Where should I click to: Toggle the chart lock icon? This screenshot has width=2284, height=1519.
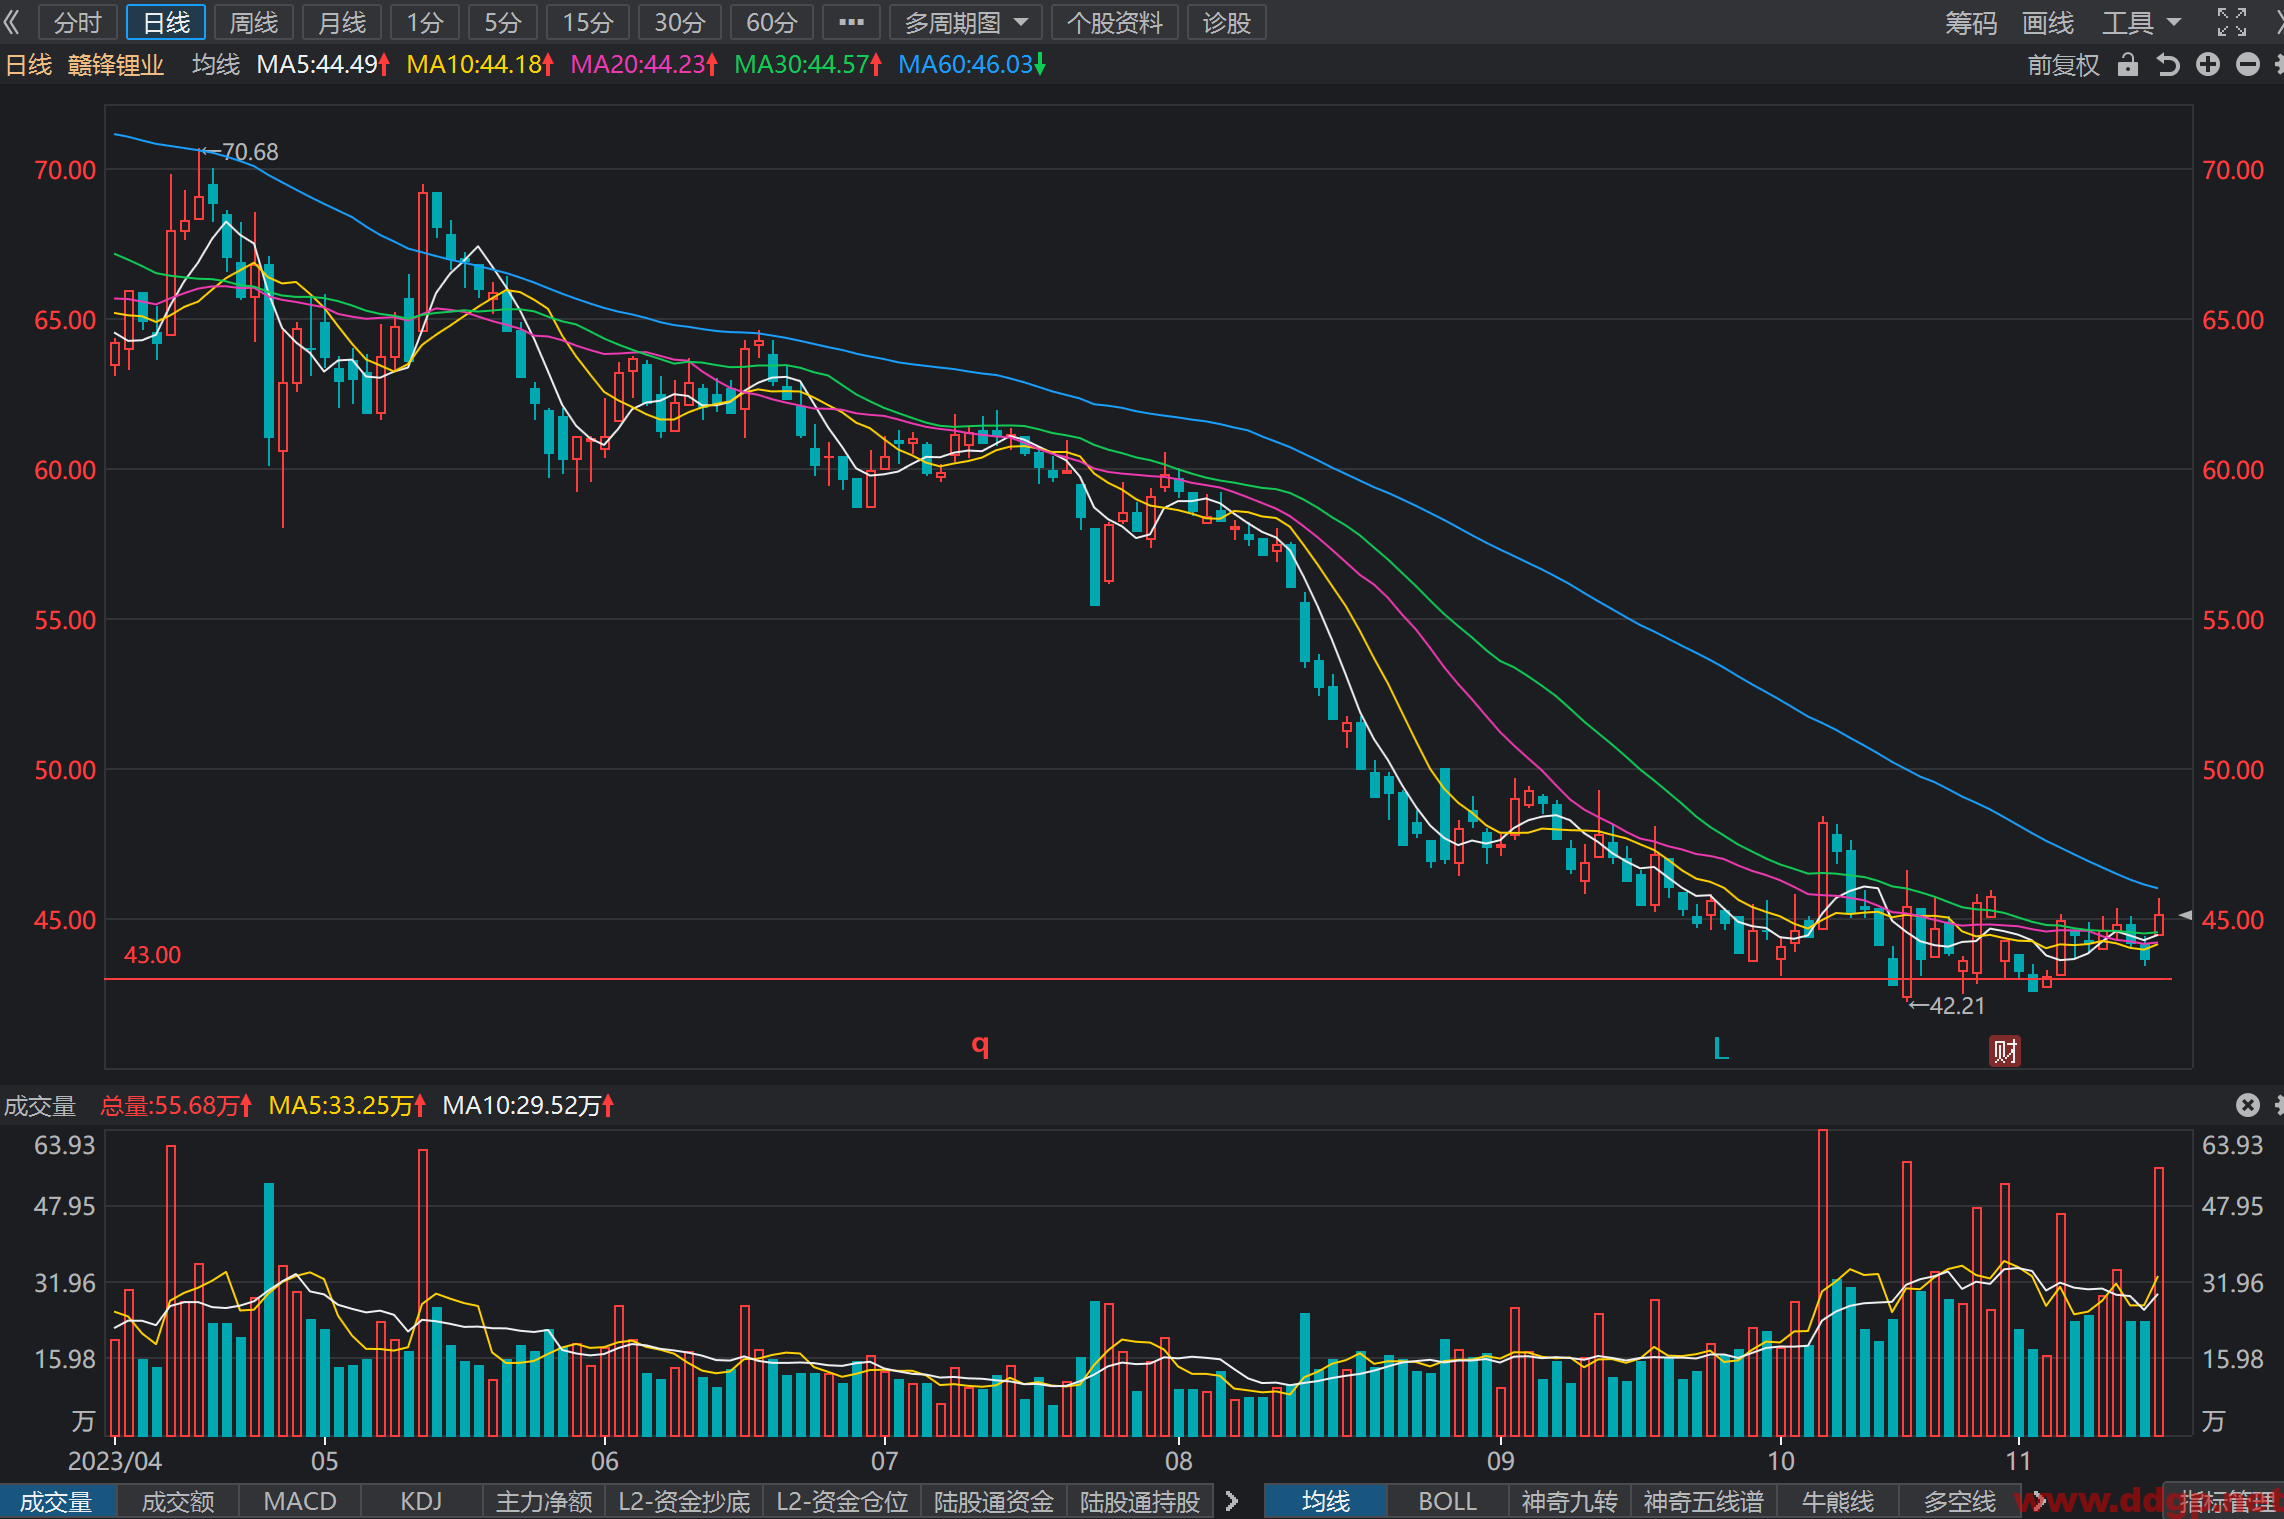click(x=2128, y=65)
